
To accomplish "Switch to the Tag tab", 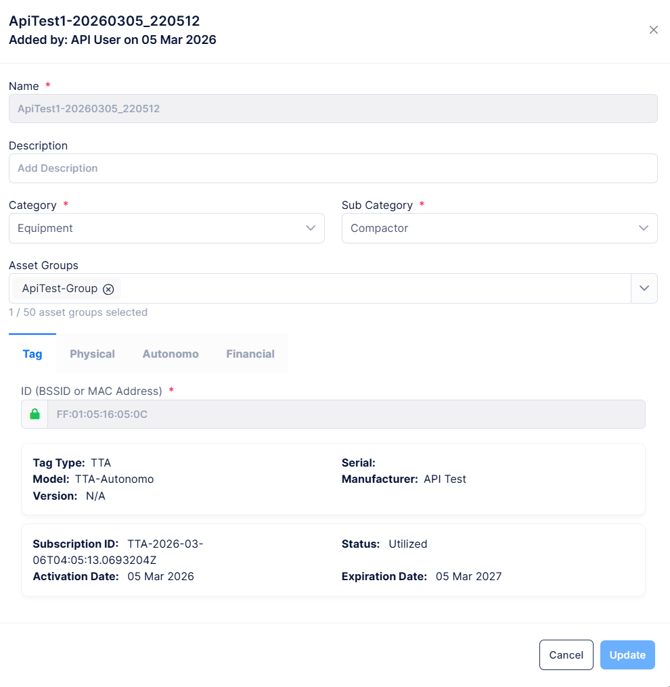I will pos(32,354).
